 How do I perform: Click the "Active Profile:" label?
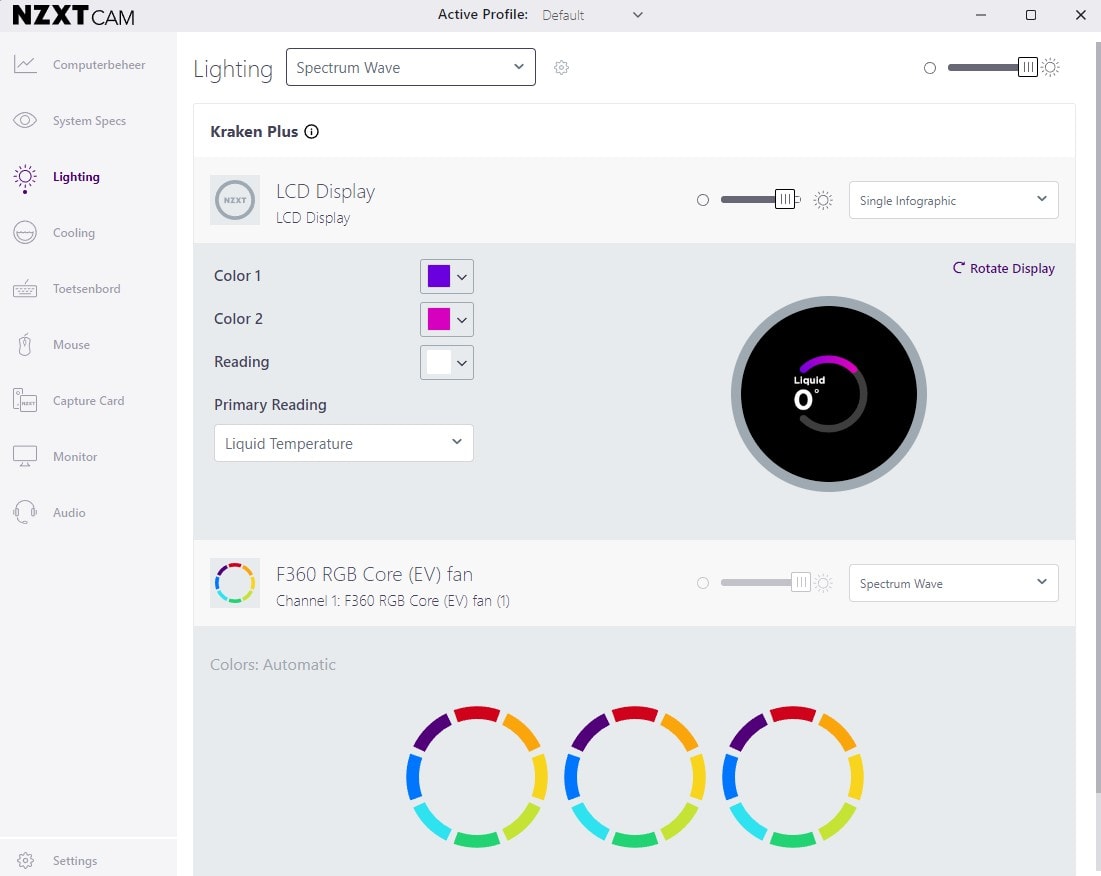[483, 14]
